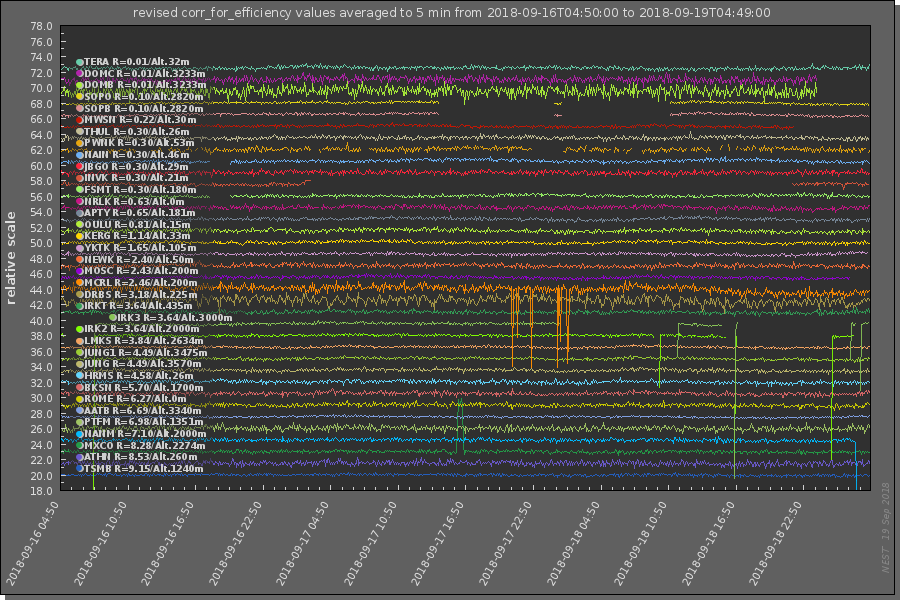
Task: Select the NANM R=7.10/Alt.2000m legend label
Action: pyautogui.click(x=145, y=433)
